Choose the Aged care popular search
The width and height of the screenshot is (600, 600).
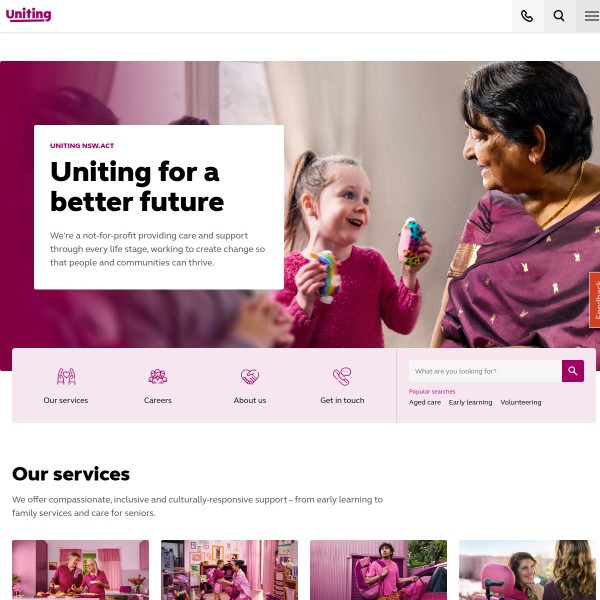[425, 403]
